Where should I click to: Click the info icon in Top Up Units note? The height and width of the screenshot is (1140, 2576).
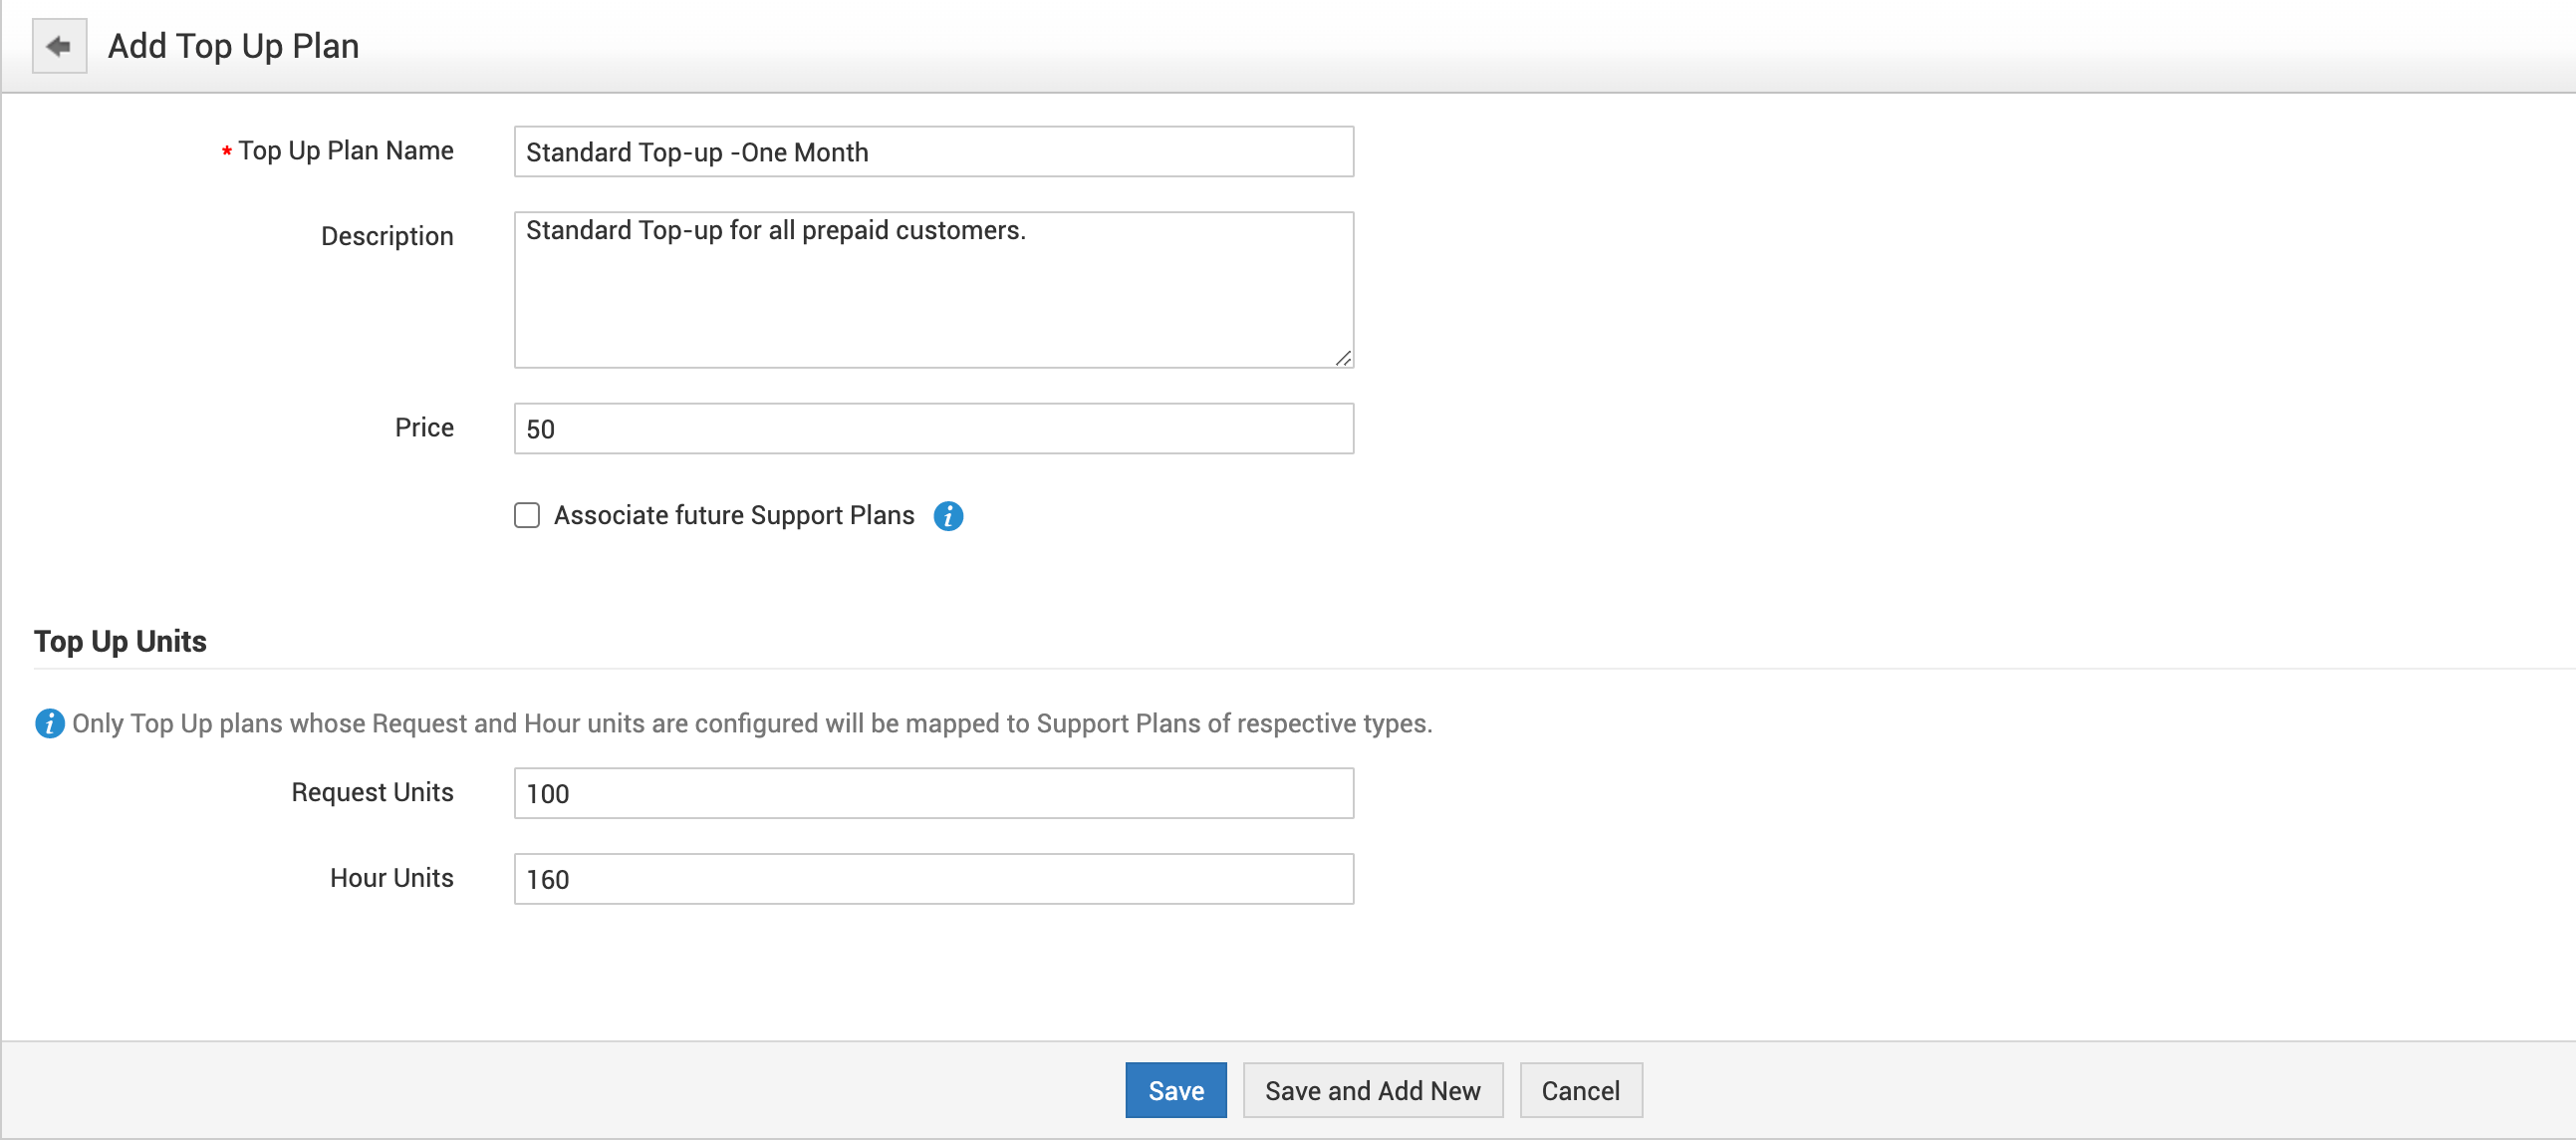point(49,723)
